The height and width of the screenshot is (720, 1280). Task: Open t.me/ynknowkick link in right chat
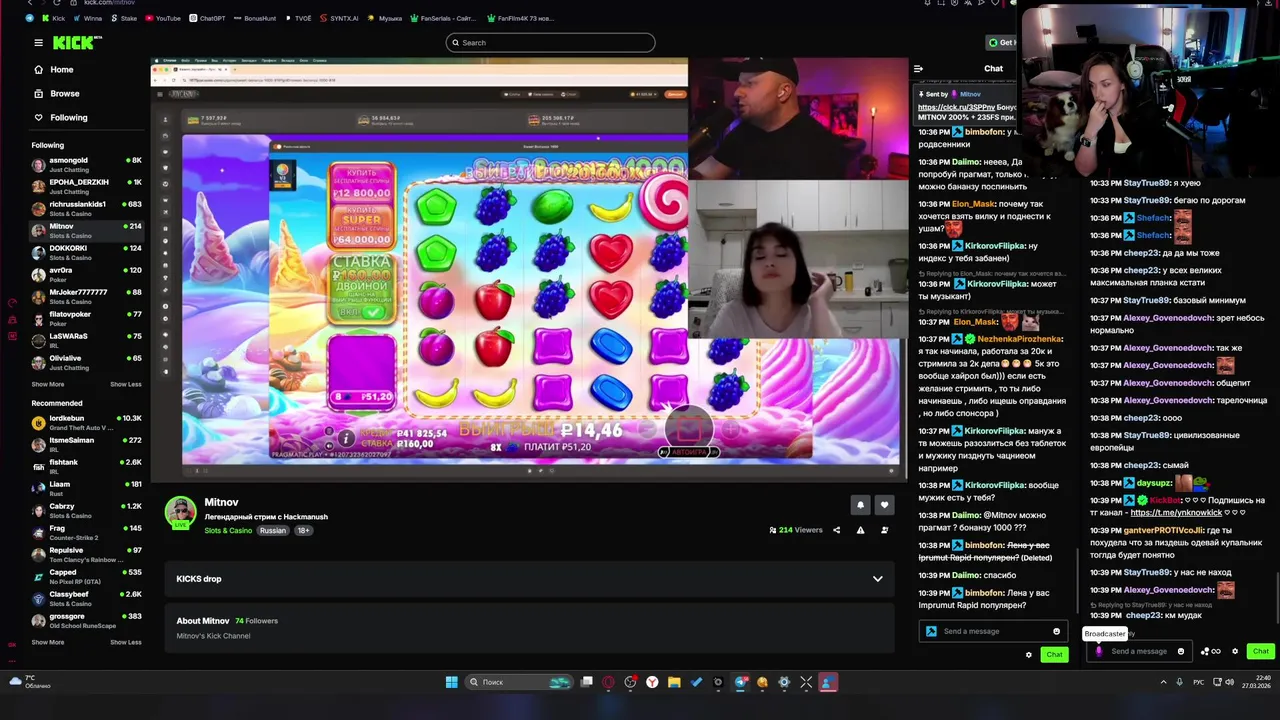[1176, 513]
